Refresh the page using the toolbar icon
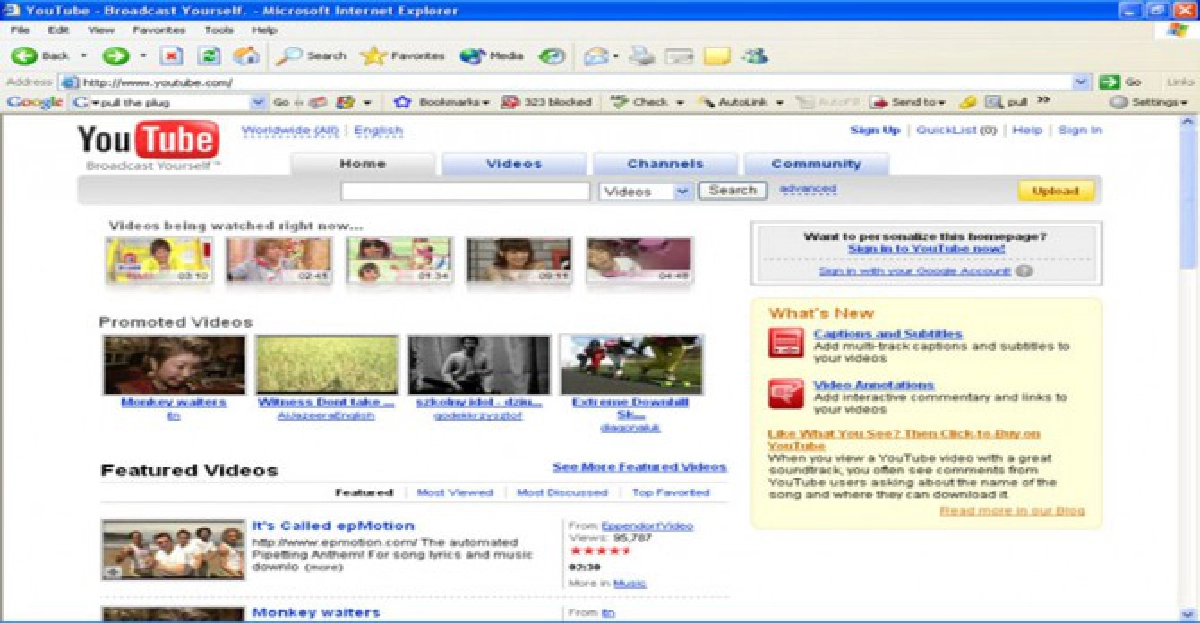Viewport: 1200px width, 623px height. pyautogui.click(x=209, y=56)
